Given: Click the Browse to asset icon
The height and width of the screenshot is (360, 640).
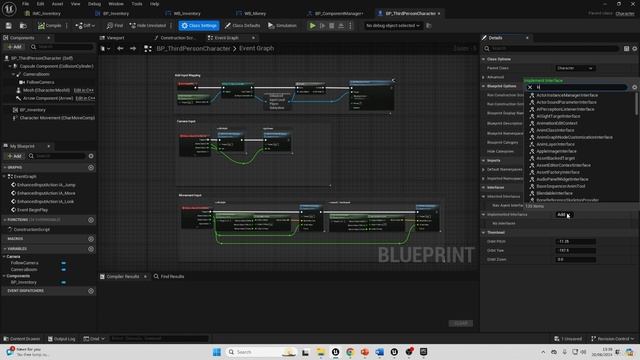Looking at the screenshot, I should coord(23,25).
